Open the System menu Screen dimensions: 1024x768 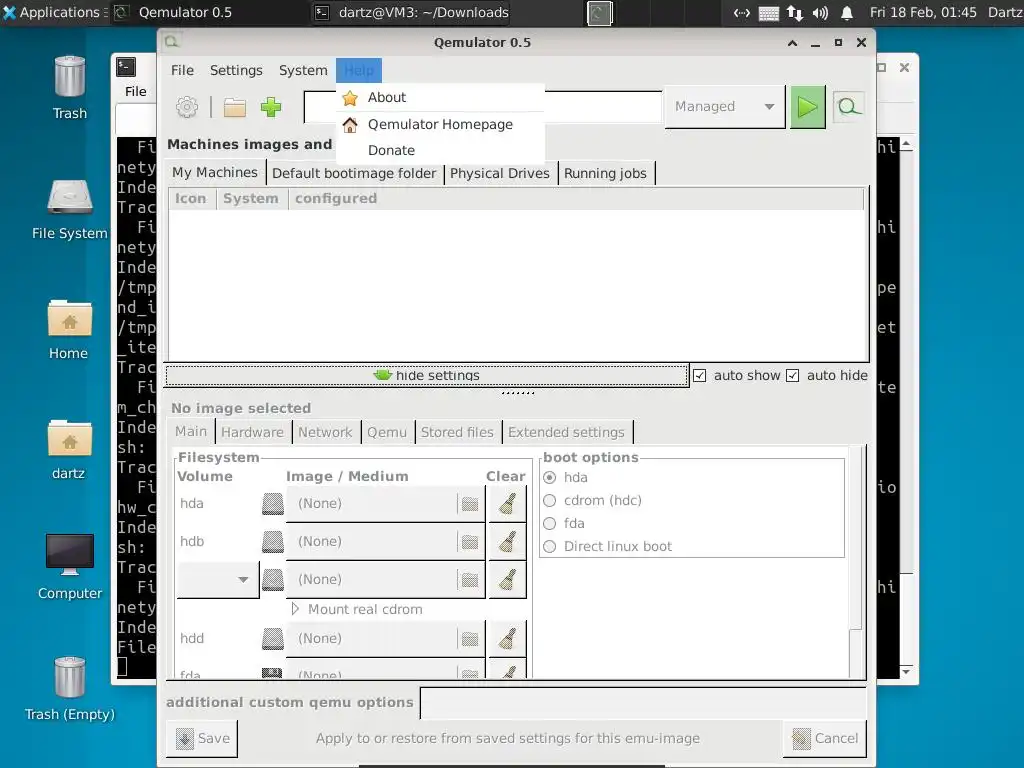[303, 70]
